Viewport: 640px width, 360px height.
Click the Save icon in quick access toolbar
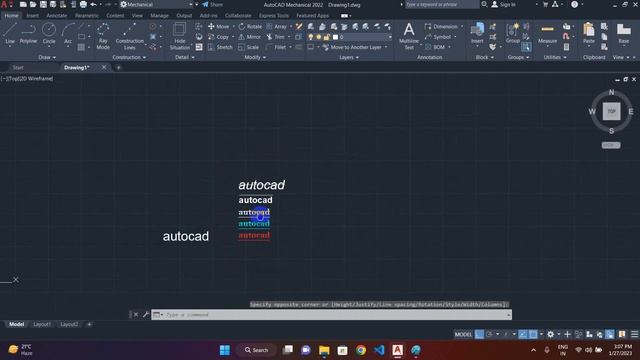[x=43, y=4]
